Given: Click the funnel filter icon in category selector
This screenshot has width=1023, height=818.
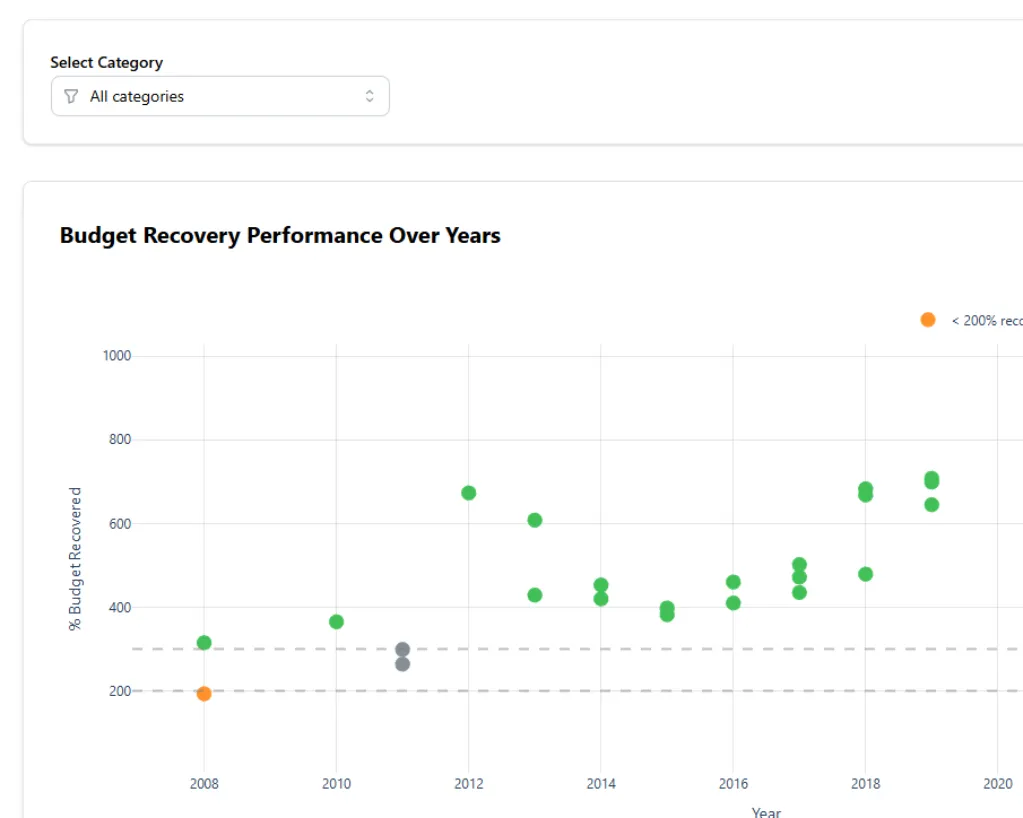Looking at the screenshot, I should click(x=71, y=97).
